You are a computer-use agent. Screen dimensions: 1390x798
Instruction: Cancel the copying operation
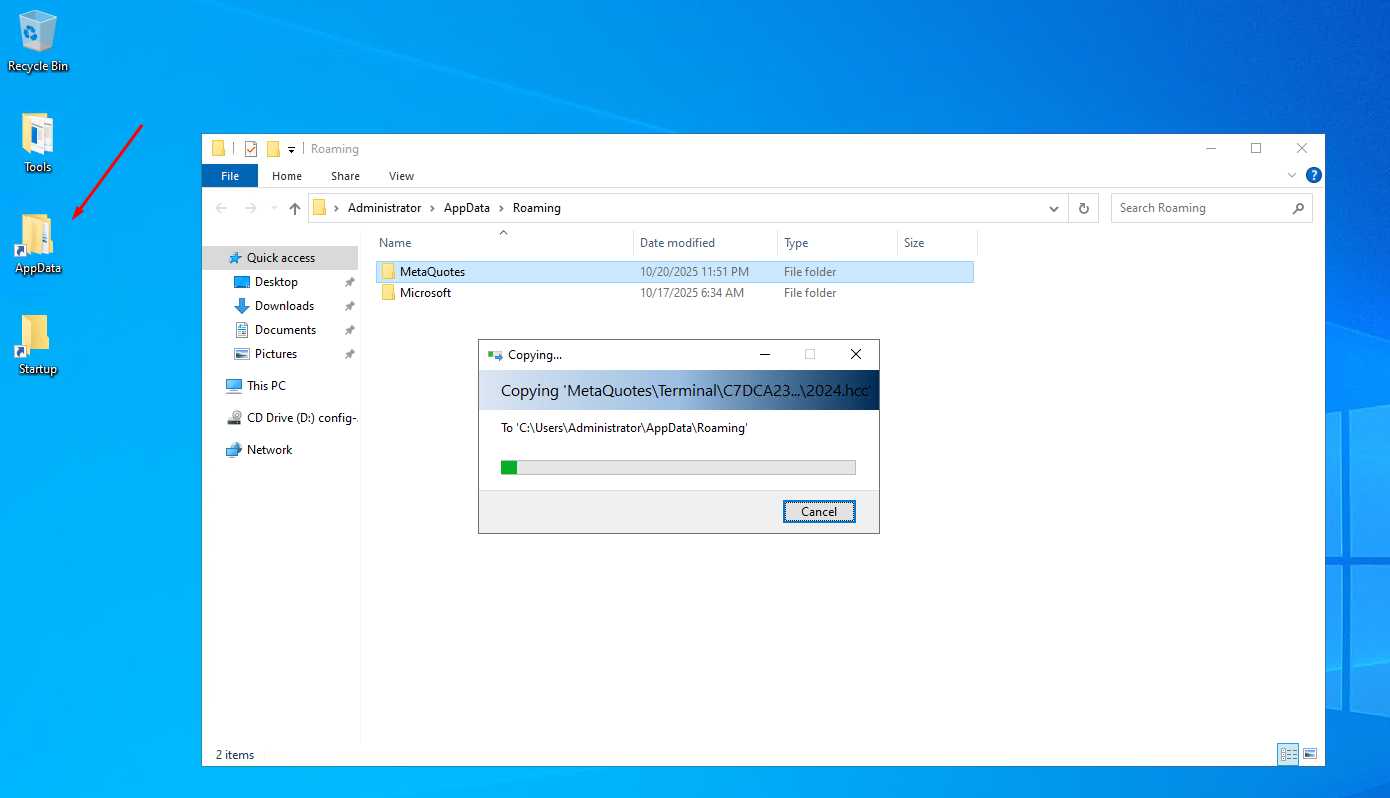(818, 511)
